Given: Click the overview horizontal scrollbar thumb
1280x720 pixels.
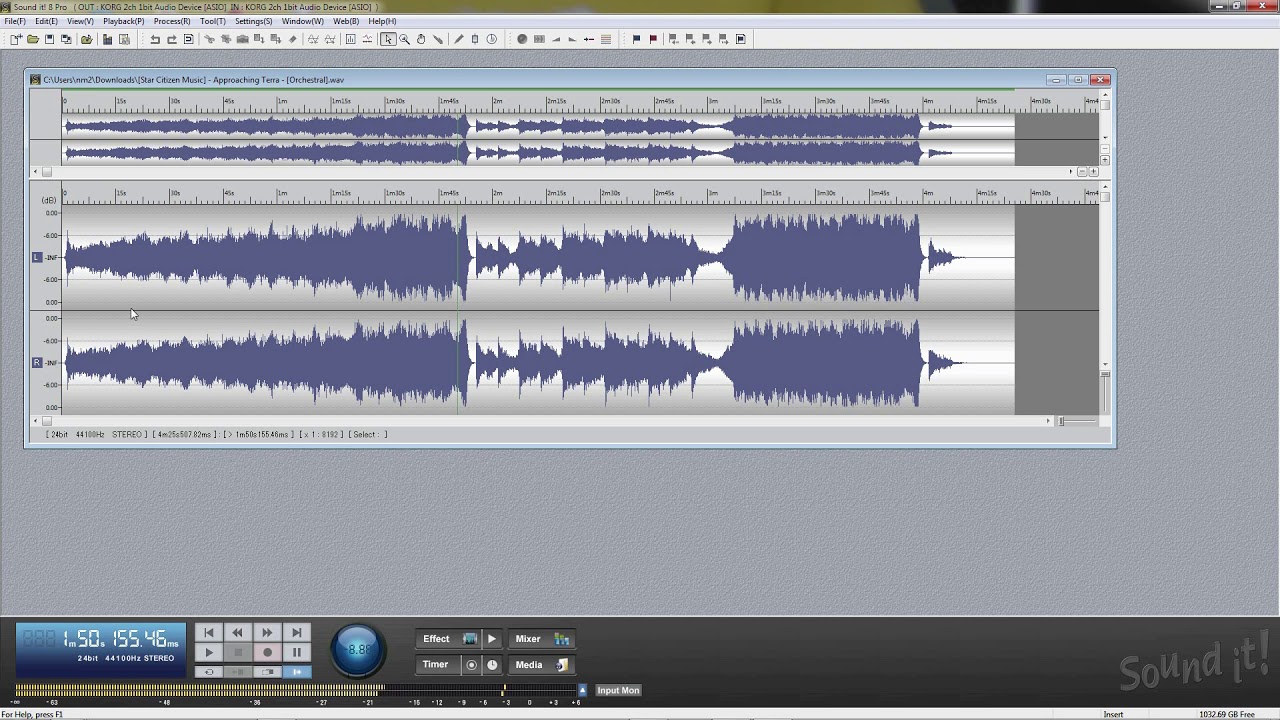Looking at the screenshot, I should click(x=46, y=172).
